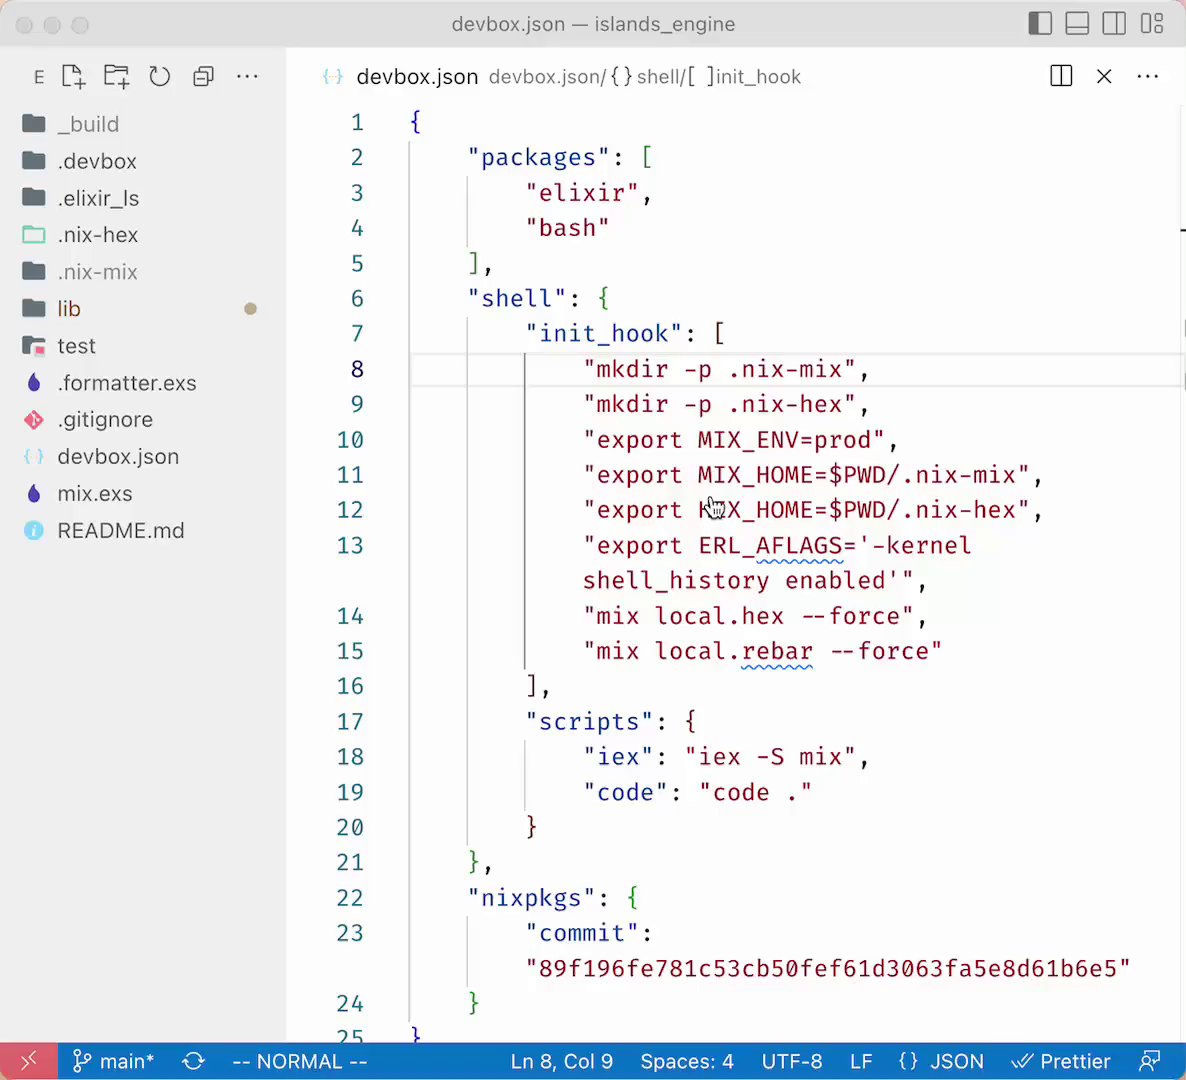Open the .gitignore file
Image resolution: width=1186 pixels, height=1080 pixels.
pos(143,420)
